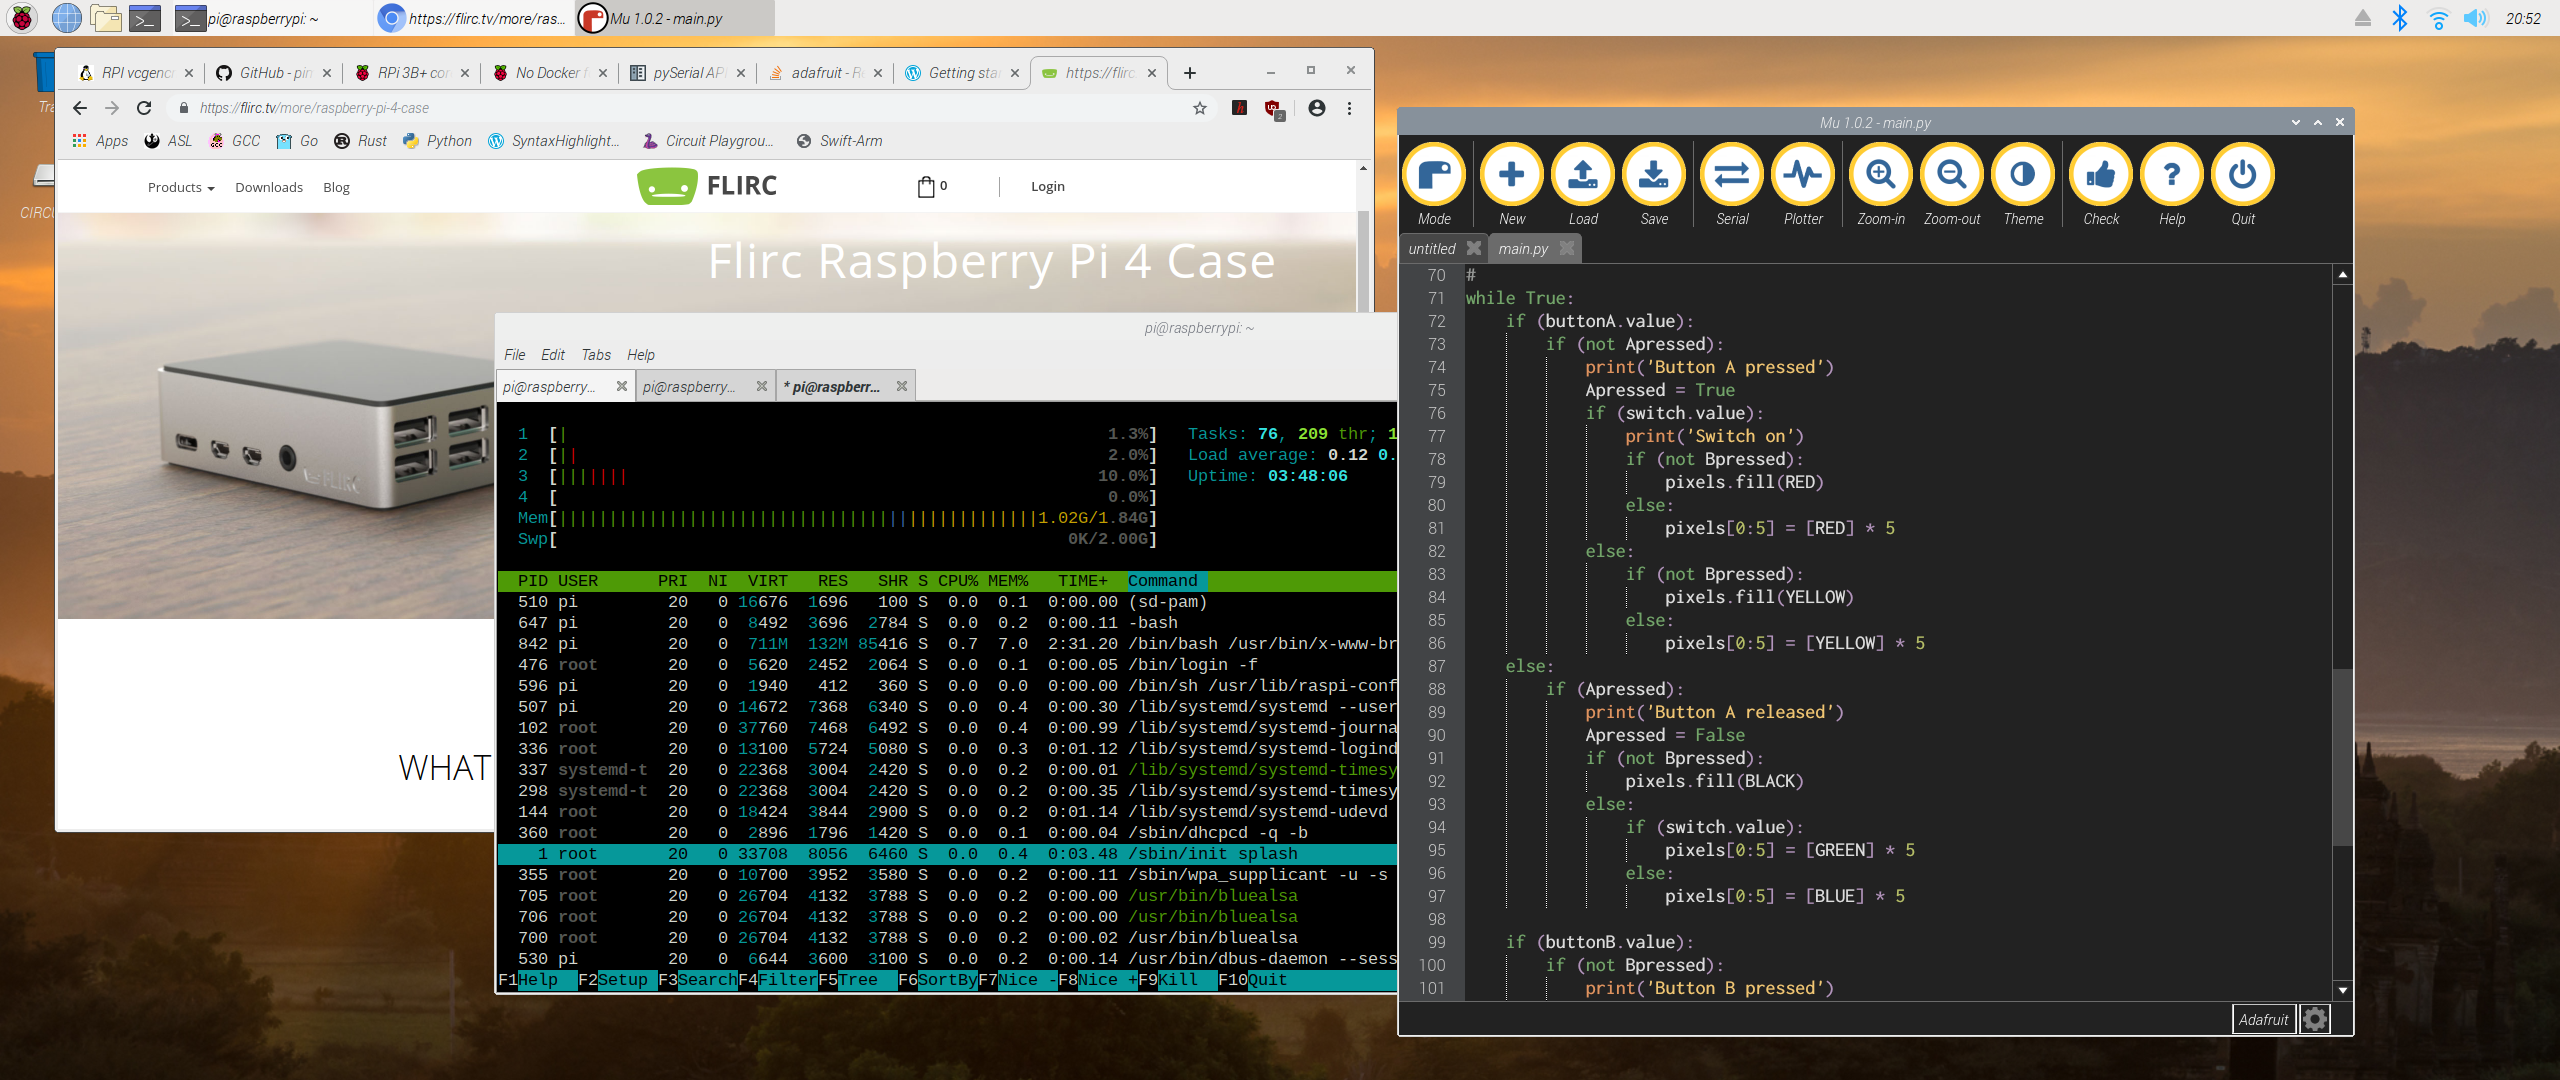The height and width of the screenshot is (1080, 2560).
Task: Open the Circuit Playground bookmark
Action: click(707, 141)
